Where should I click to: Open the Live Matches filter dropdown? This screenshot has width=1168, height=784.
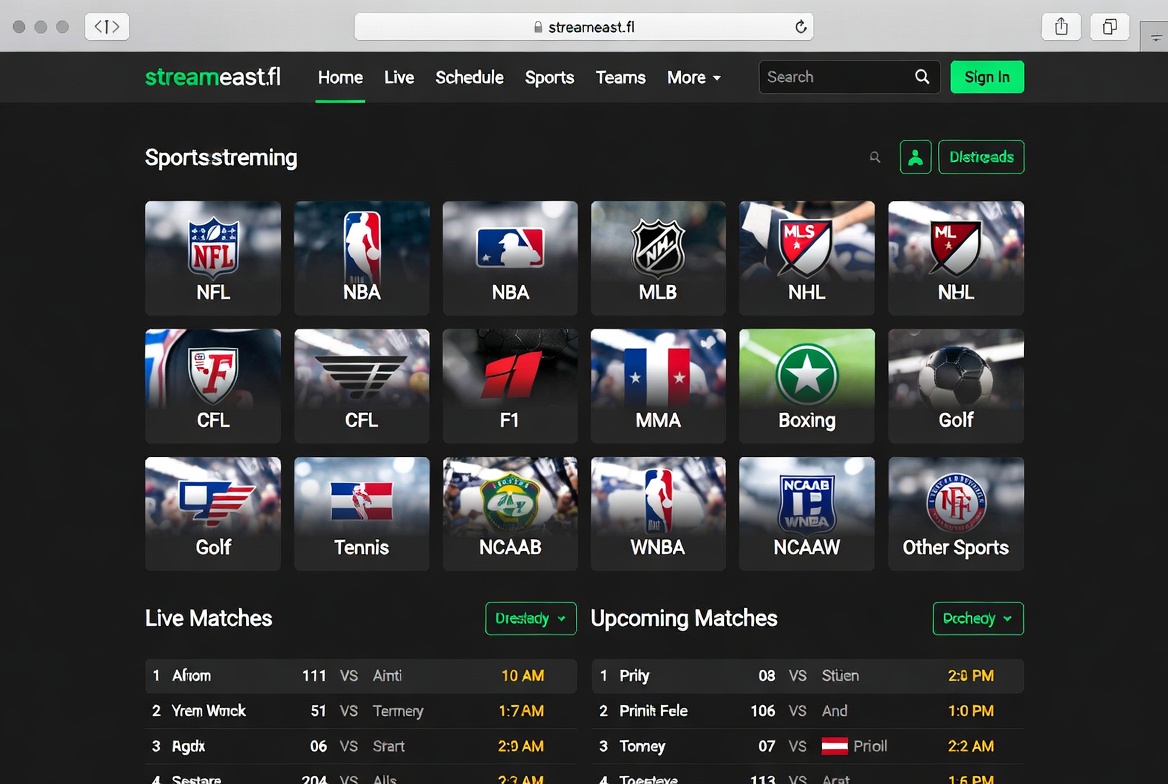[x=531, y=619]
